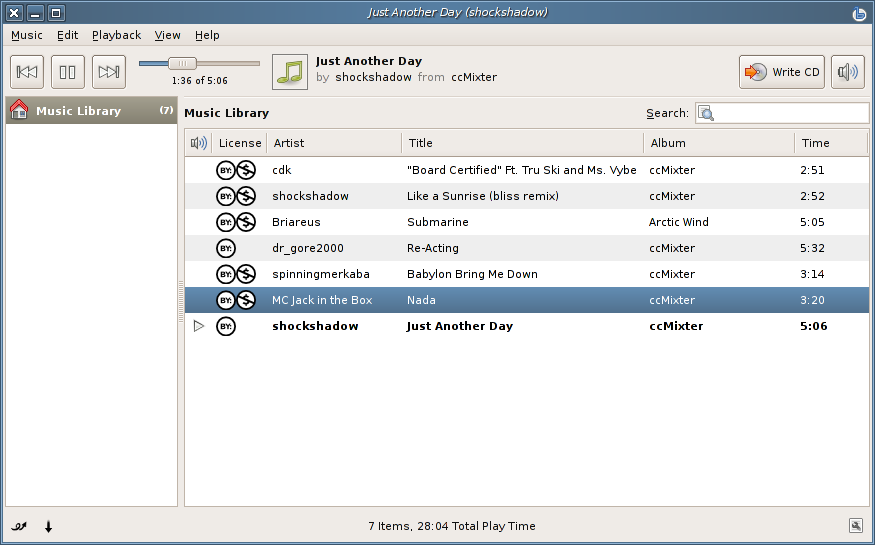Screen dimensions: 875x545
Task: Select the "Board Certified" track title
Action: click(x=522, y=170)
